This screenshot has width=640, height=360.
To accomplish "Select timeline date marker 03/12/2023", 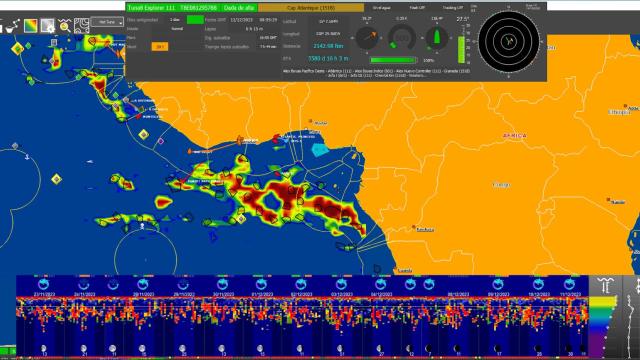I will pyautogui.click(x=341, y=294).
